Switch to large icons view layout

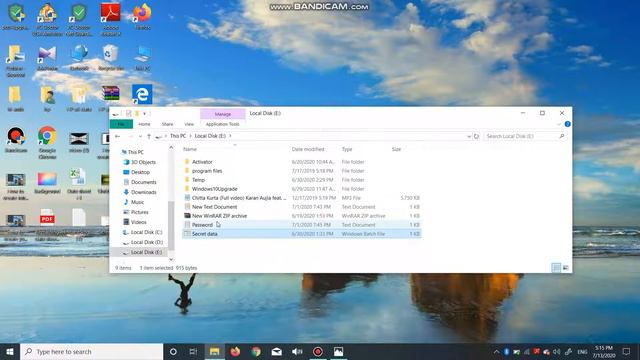click(565, 268)
